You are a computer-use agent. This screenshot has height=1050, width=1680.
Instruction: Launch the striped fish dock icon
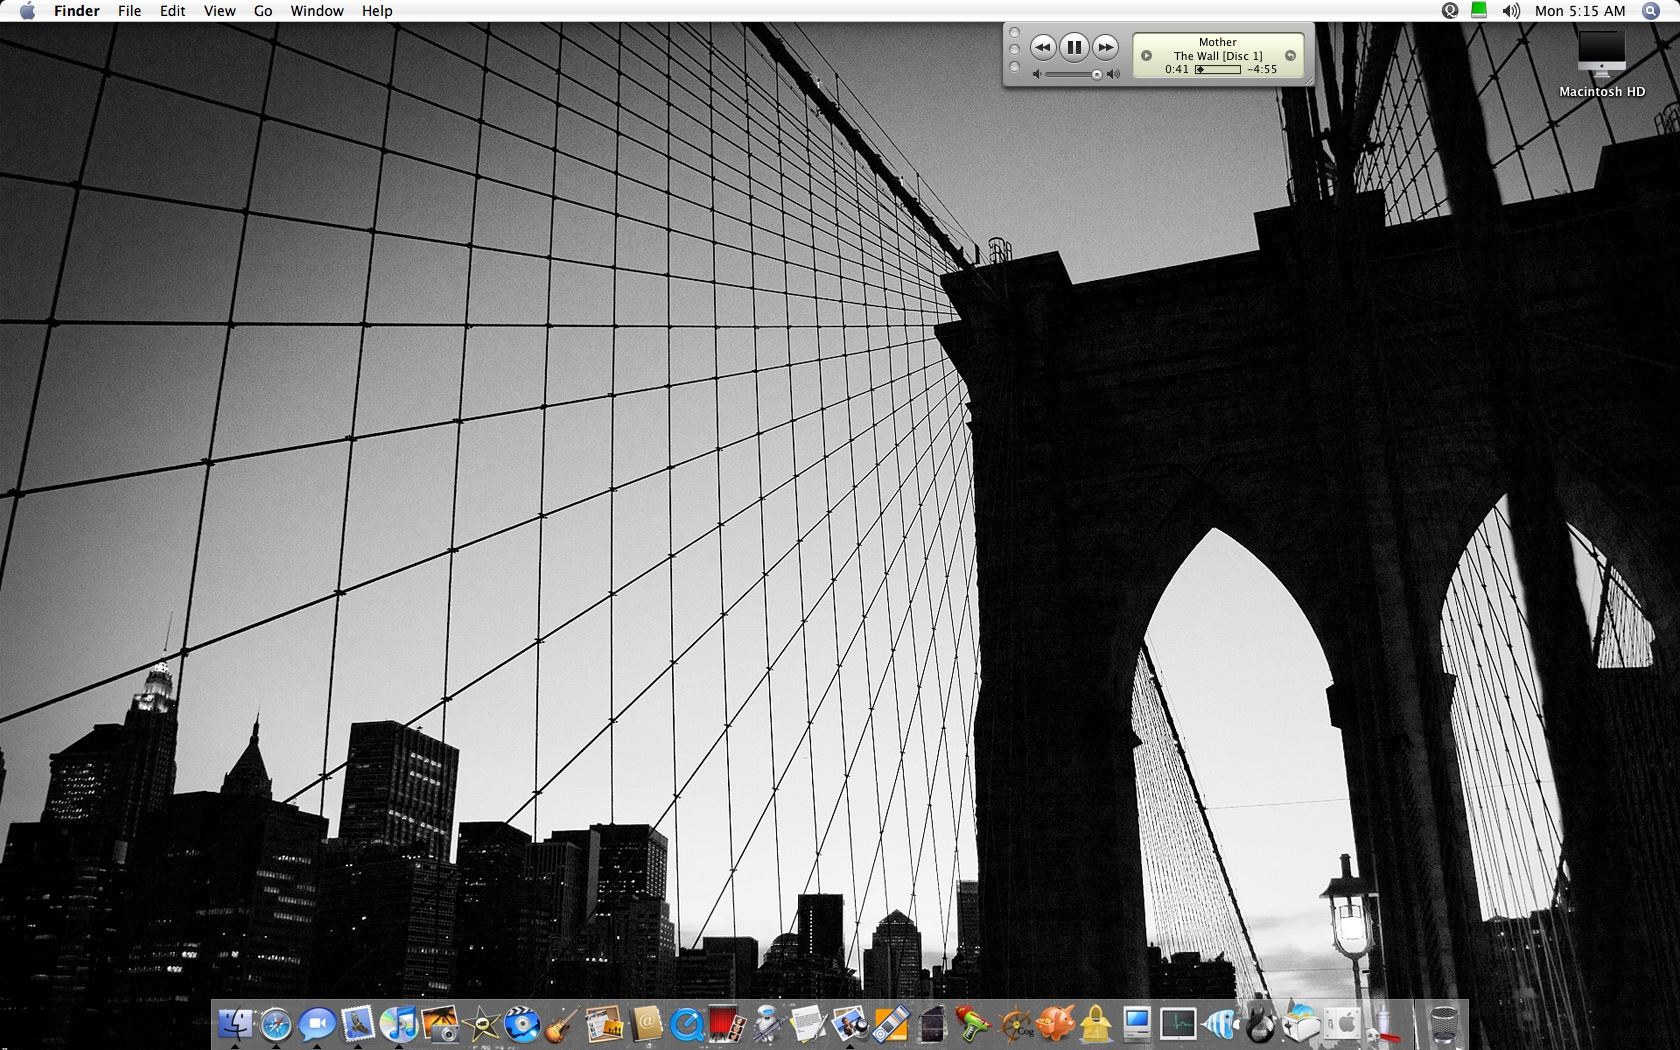[1219, 1023]
